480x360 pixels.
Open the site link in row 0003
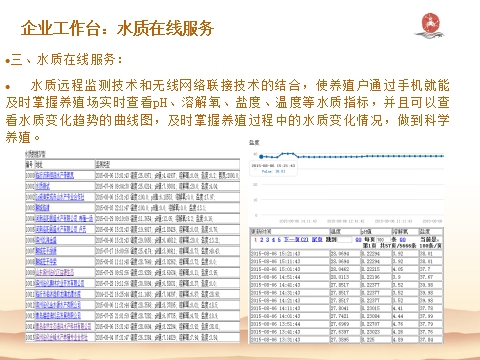click(x=43, y=208)
